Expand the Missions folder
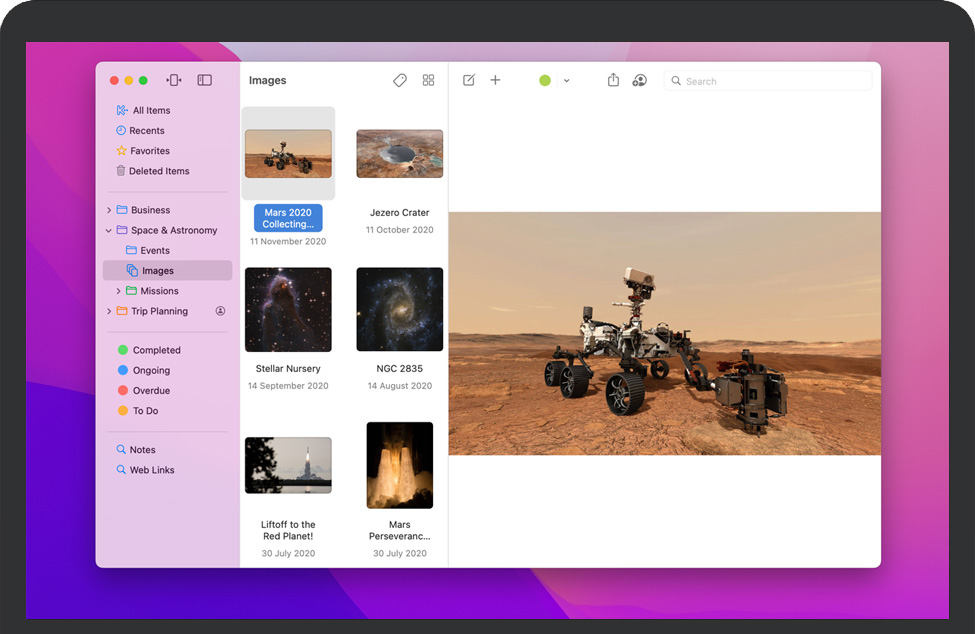The height and width of the screenshot is (634, 975). tap(119, 291)
